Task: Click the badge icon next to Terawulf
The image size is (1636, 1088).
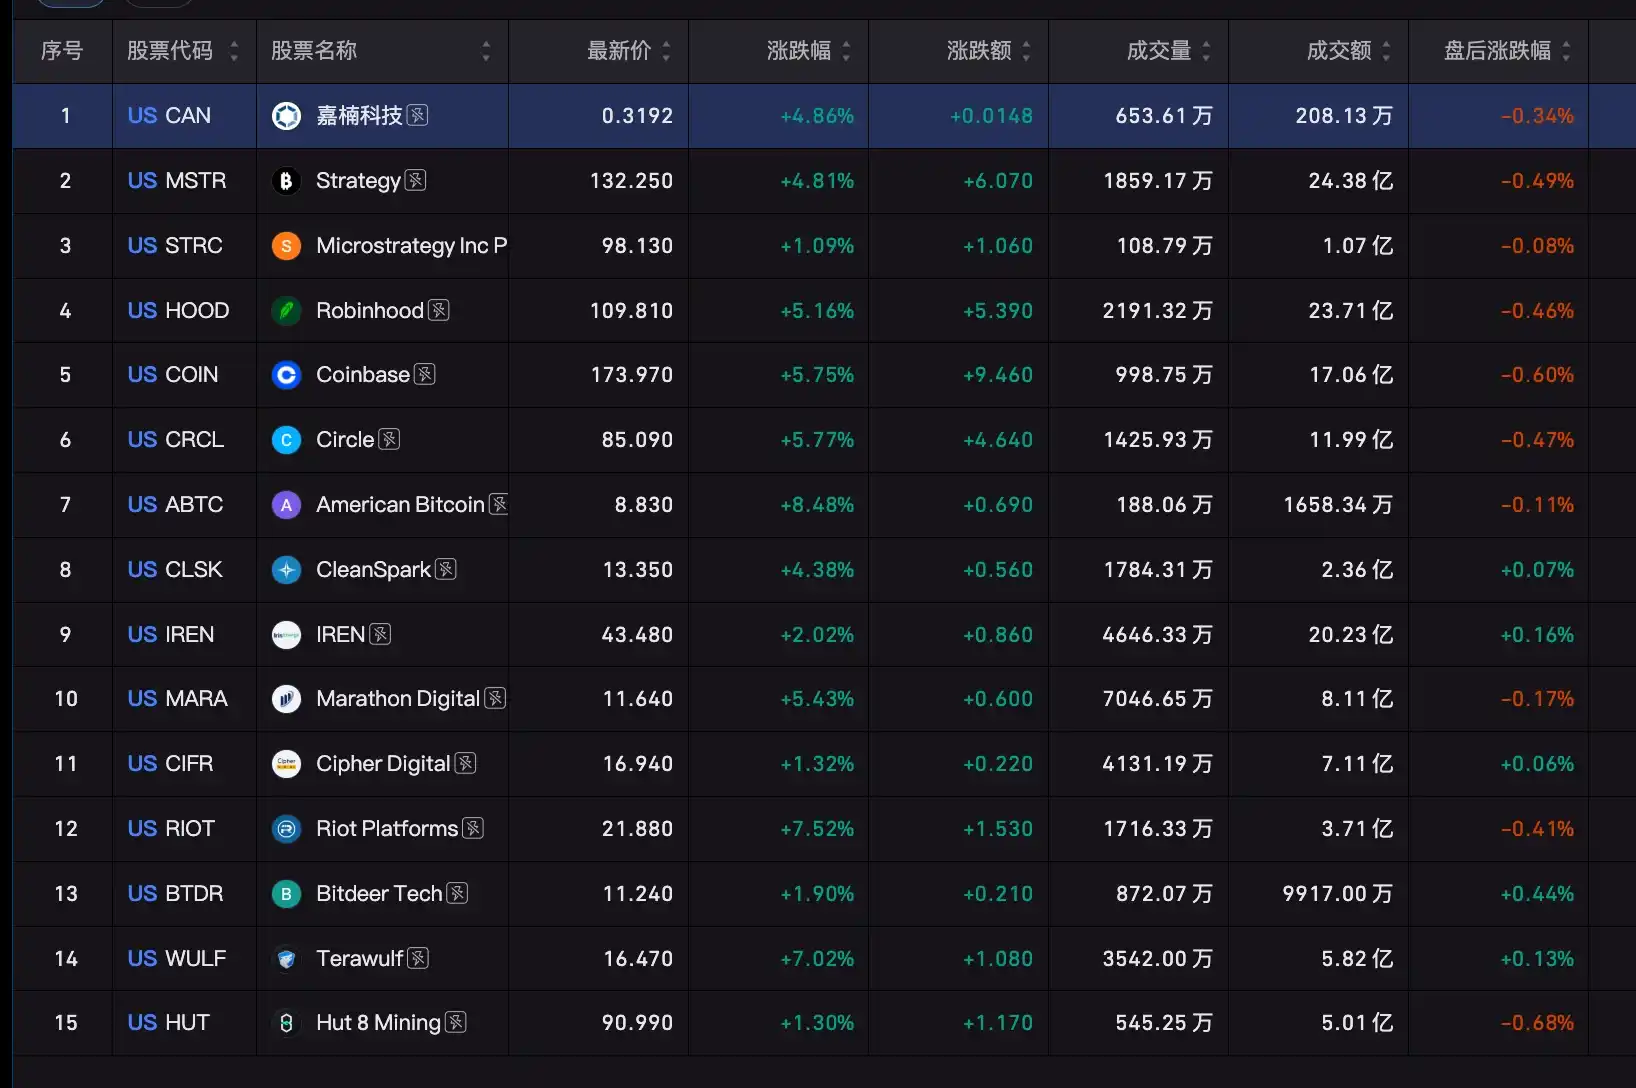Action: click(418, 958)
